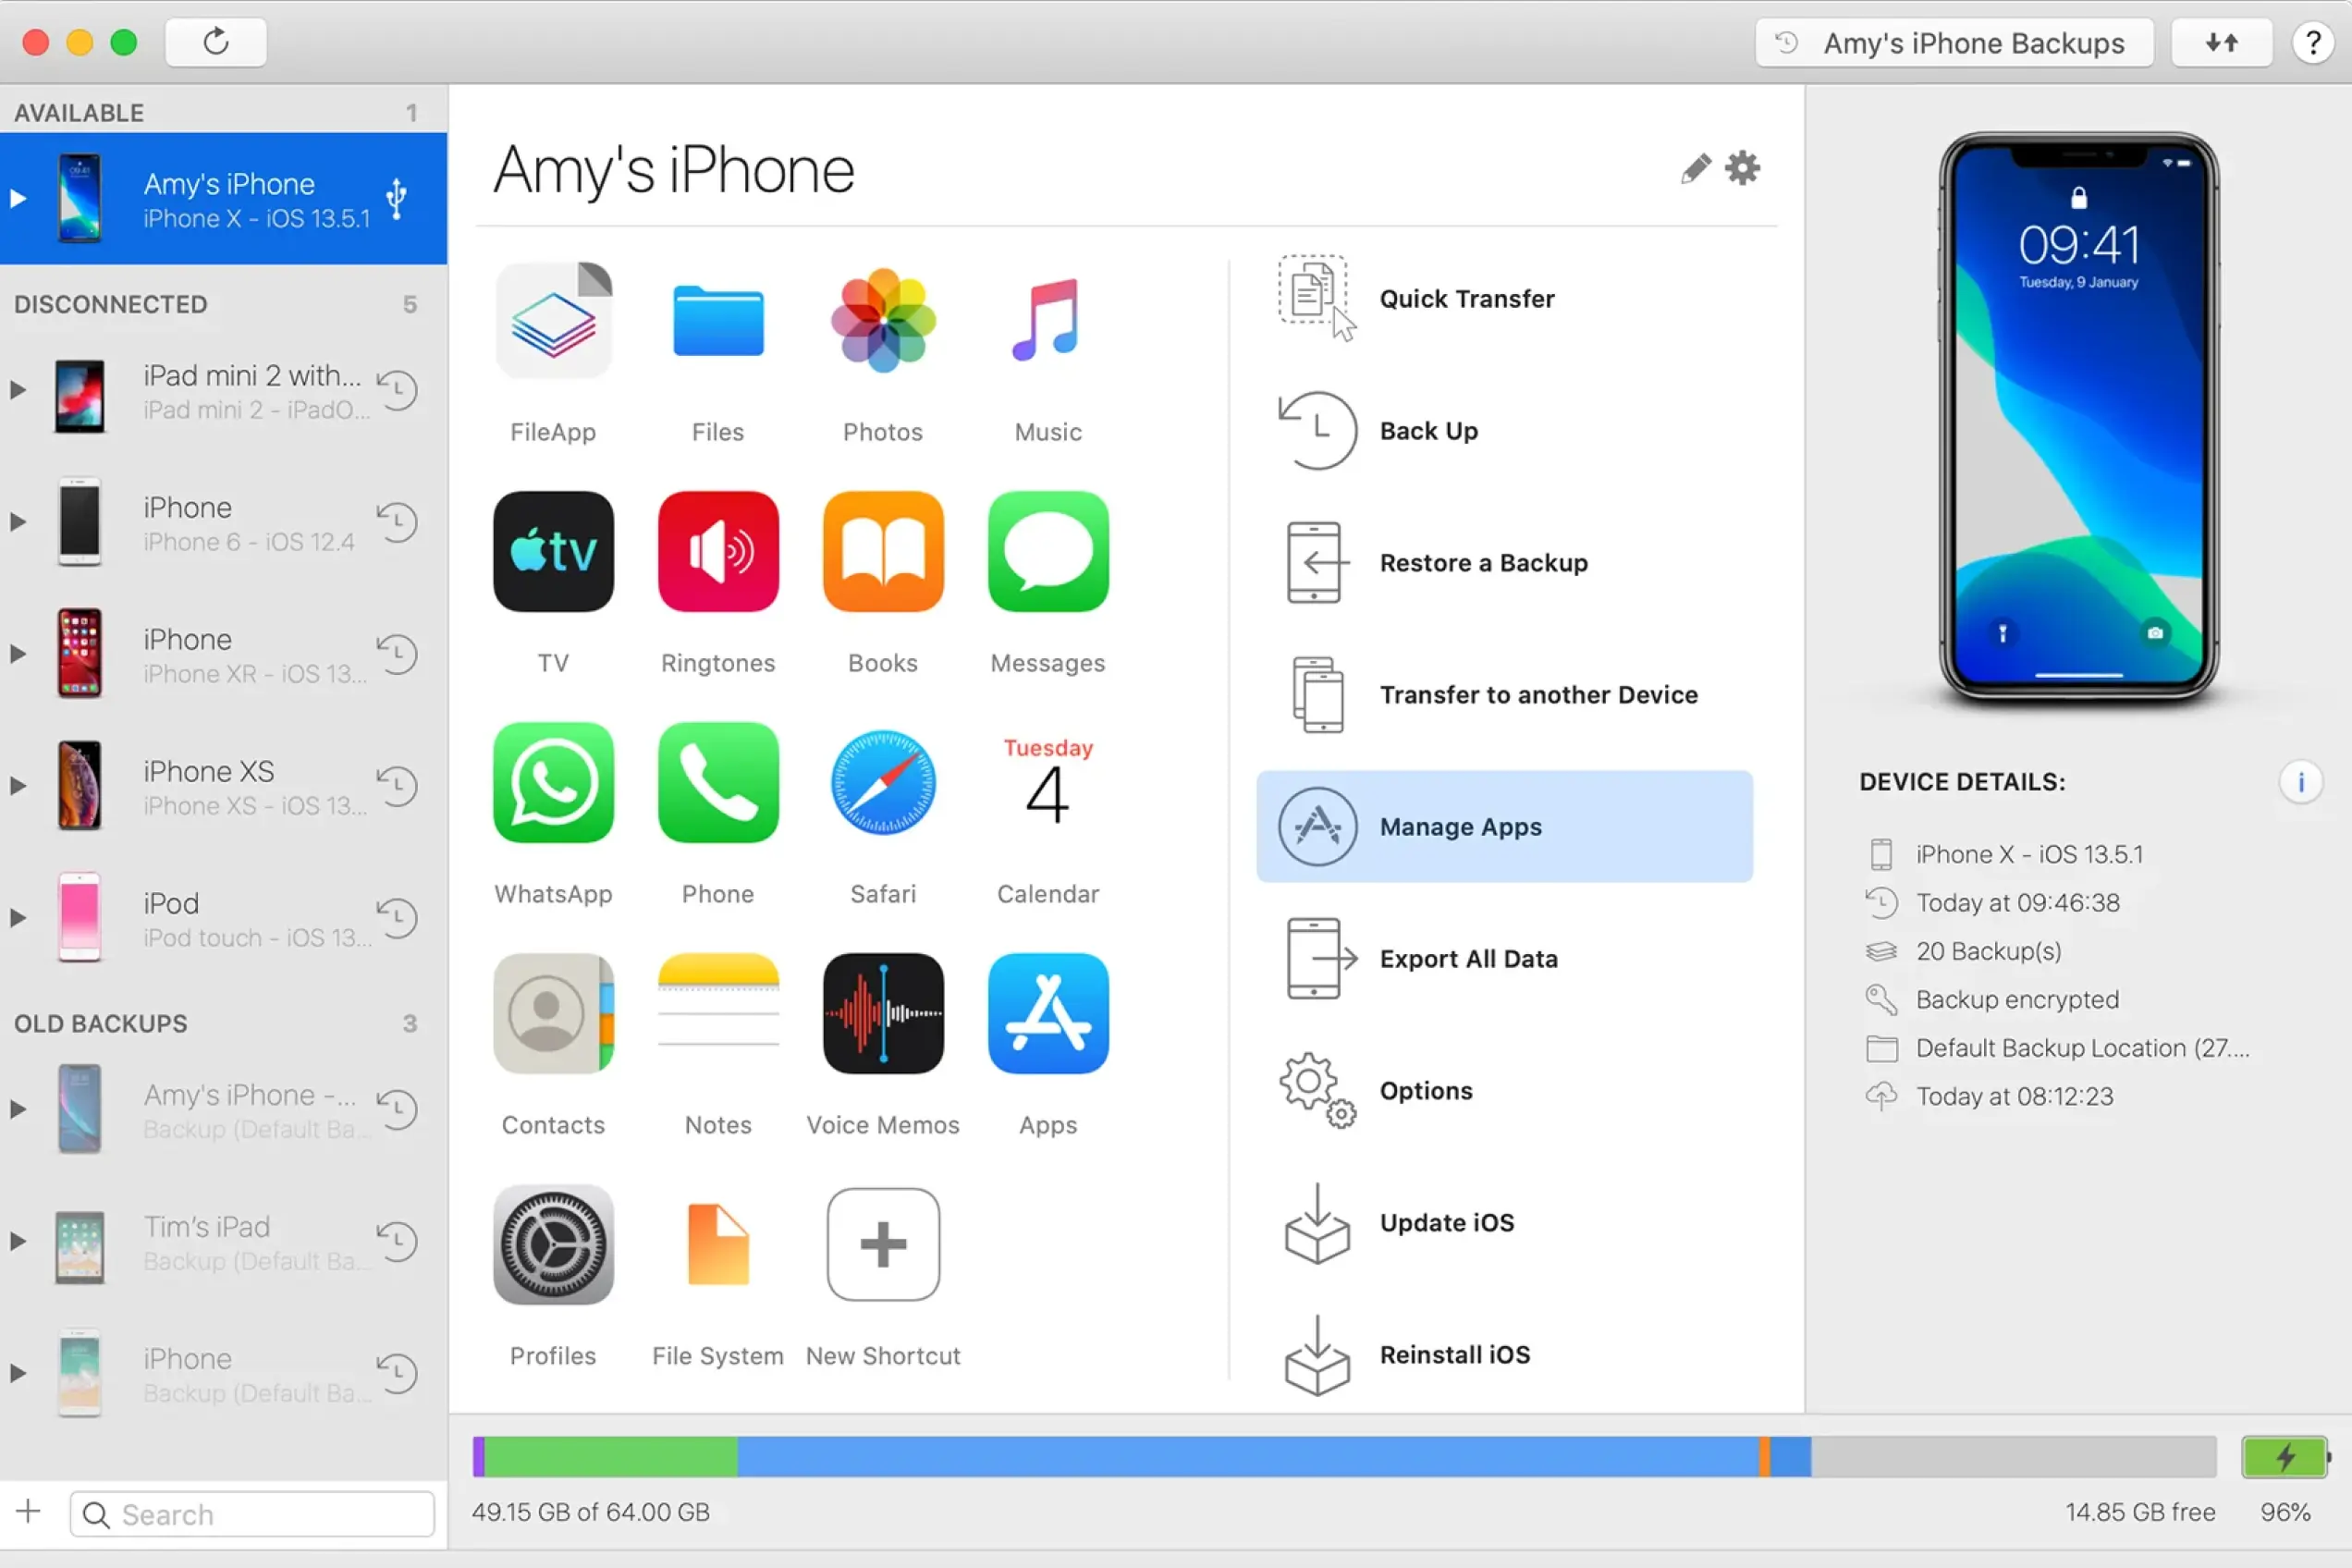Click the device details info icon

click(2300, 782)
